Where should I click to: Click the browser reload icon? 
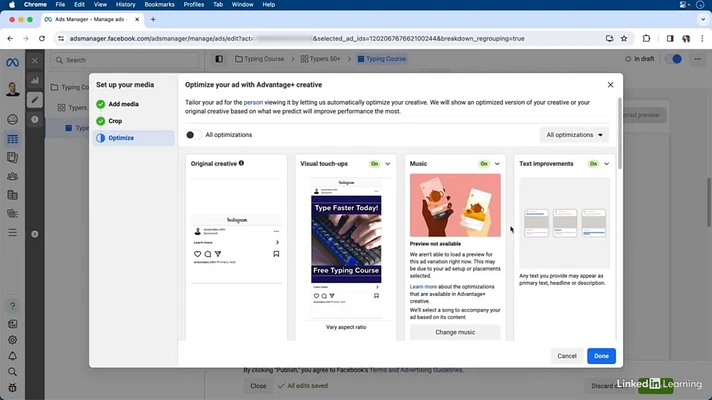tap(41, 39)
